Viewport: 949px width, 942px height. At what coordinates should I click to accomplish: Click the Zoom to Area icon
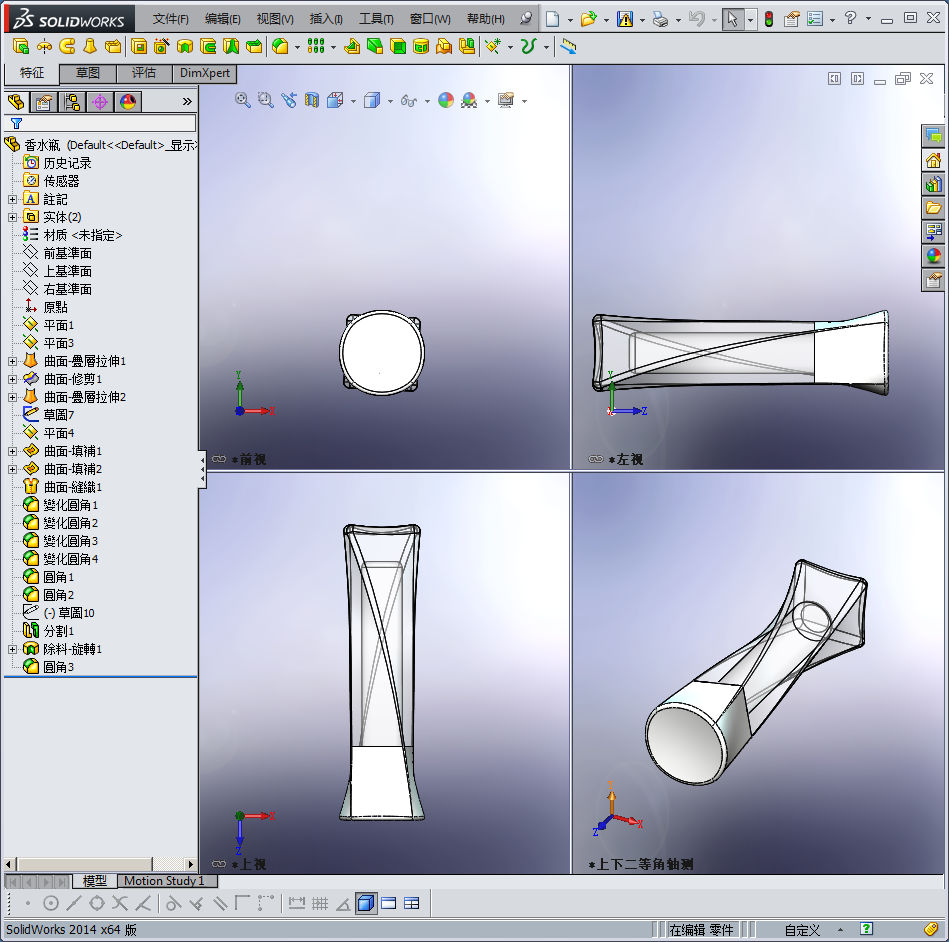(266, 100)
